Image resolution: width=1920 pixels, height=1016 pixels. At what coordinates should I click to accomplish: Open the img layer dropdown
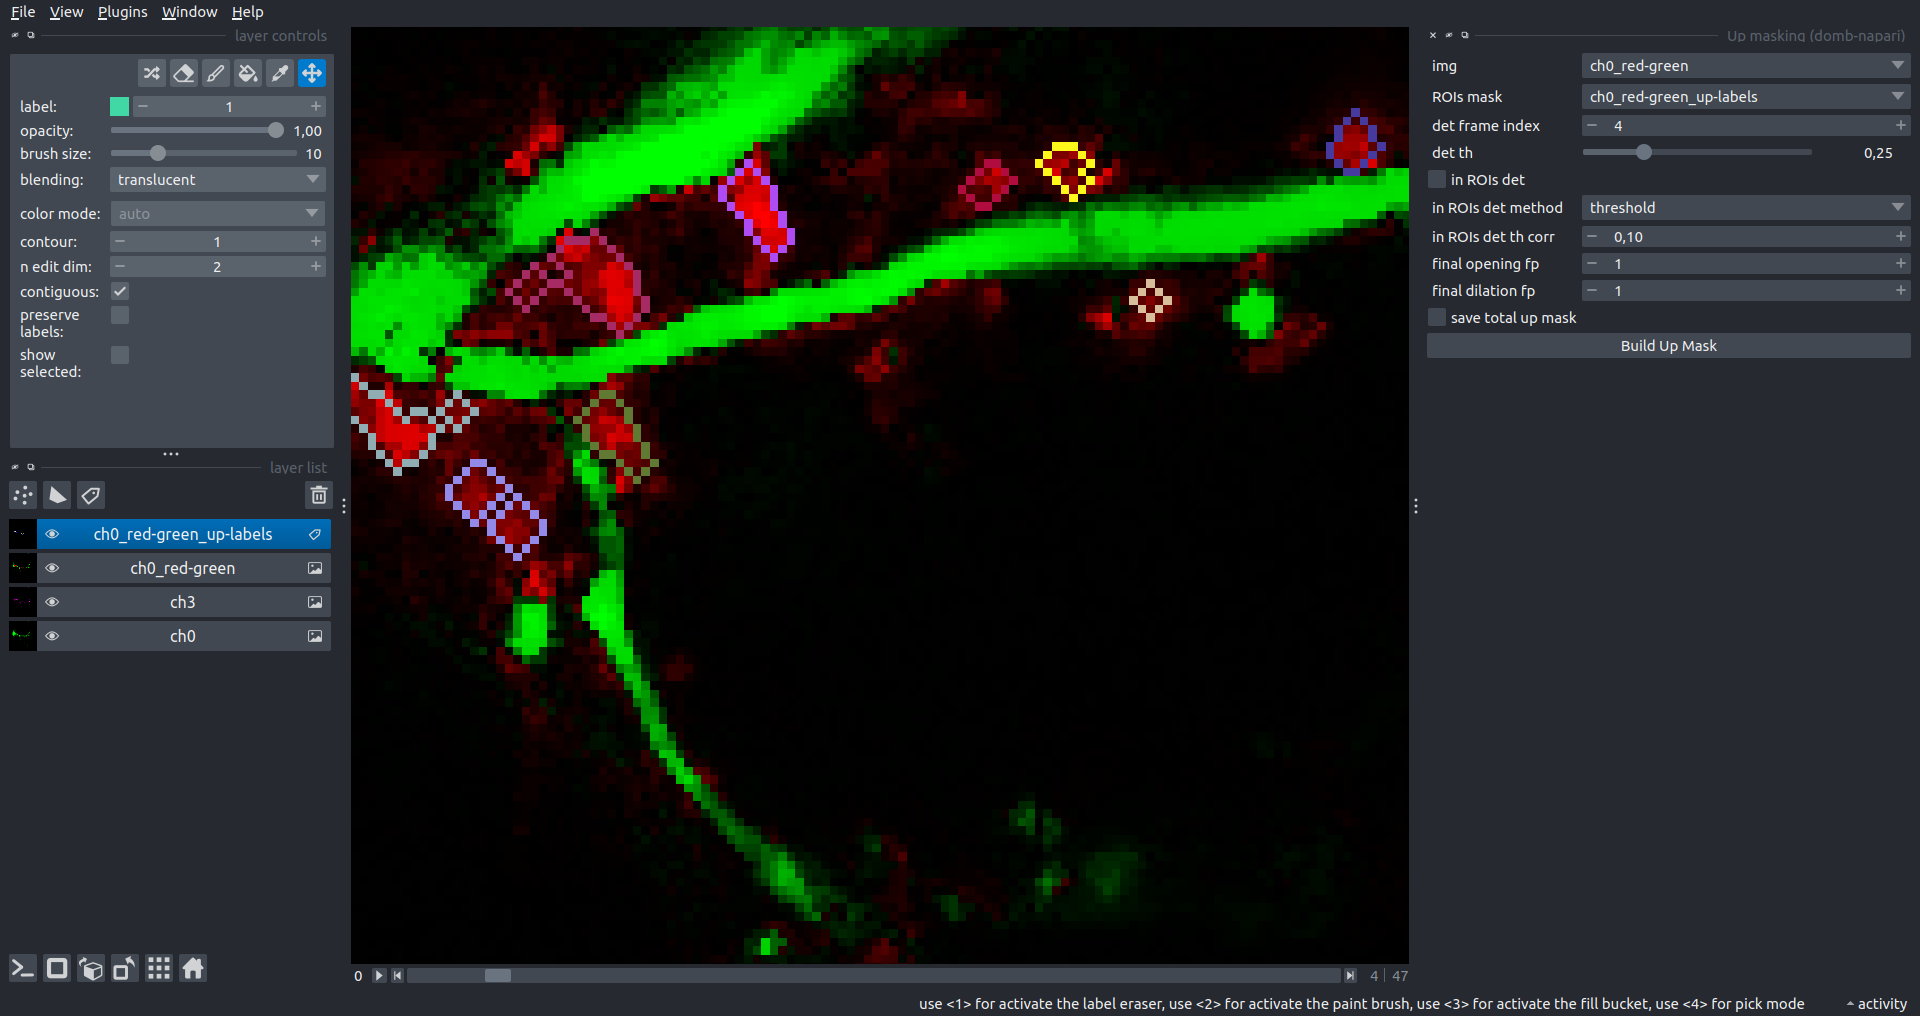pyautogui.click(x=1746, y=66)
